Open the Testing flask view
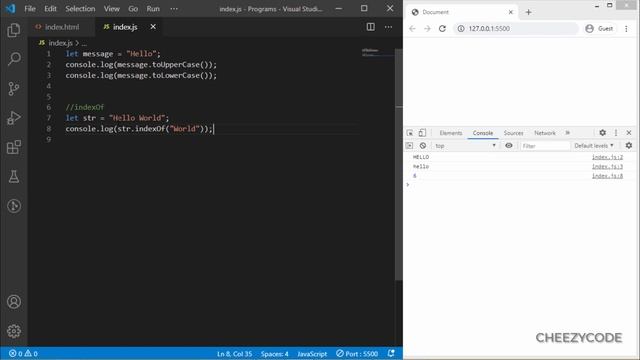This screenshot has height=360, width=640. coord(14,177)
